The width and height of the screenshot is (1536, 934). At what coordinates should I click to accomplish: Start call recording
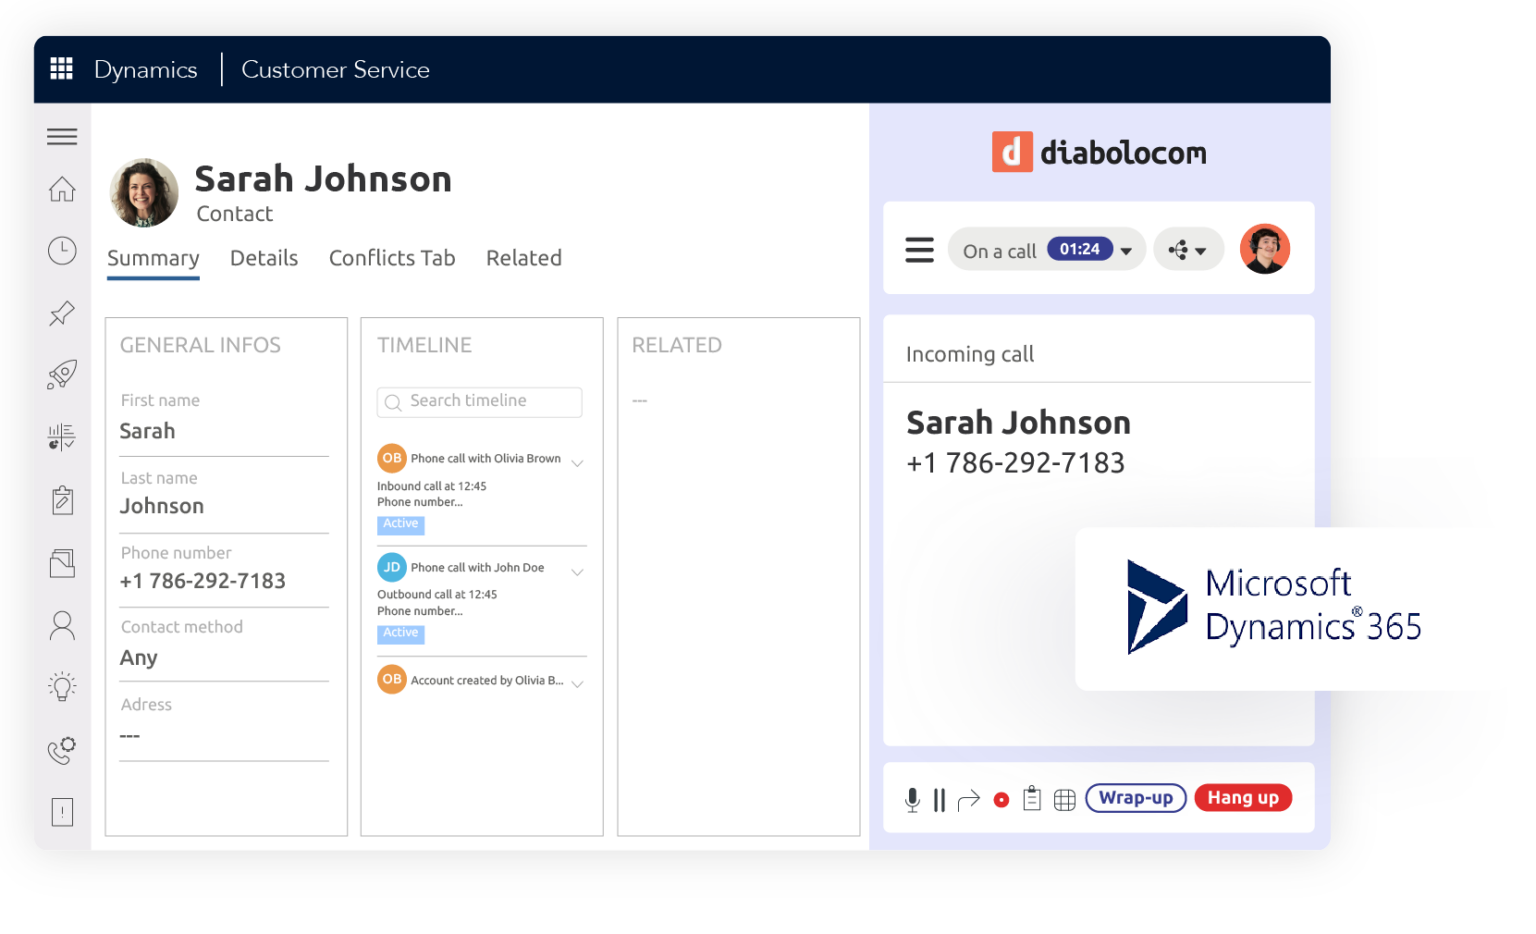[1000, 799]
